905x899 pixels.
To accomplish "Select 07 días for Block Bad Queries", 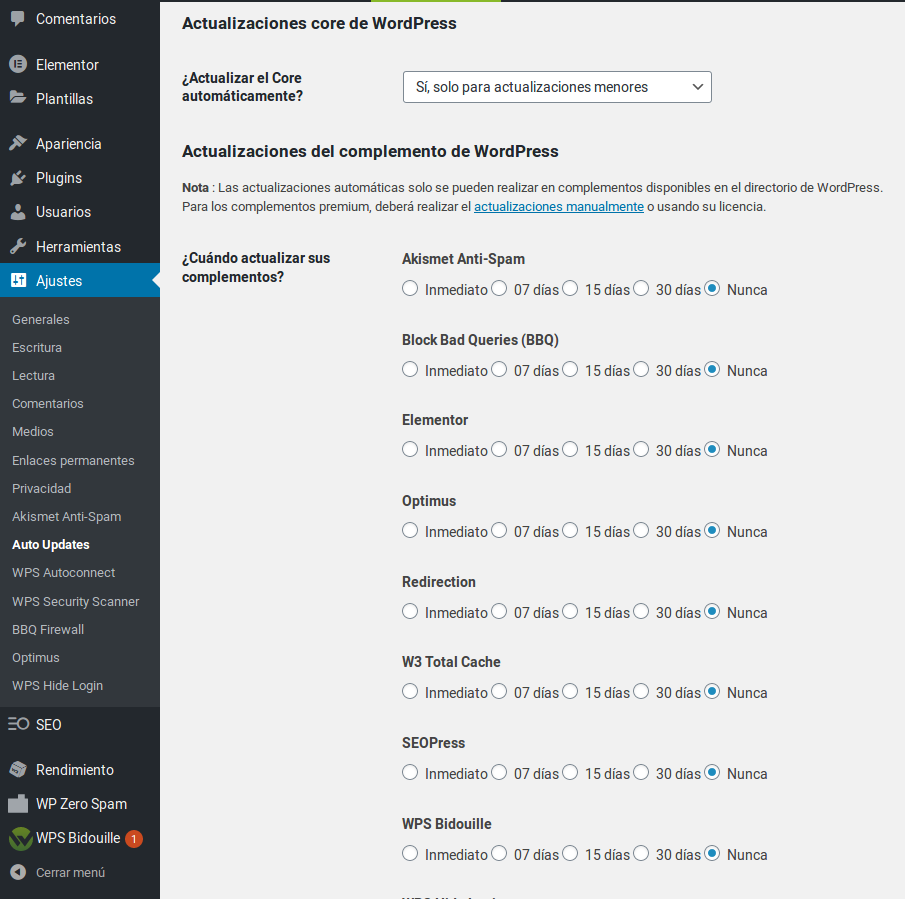I will point(499,369).
